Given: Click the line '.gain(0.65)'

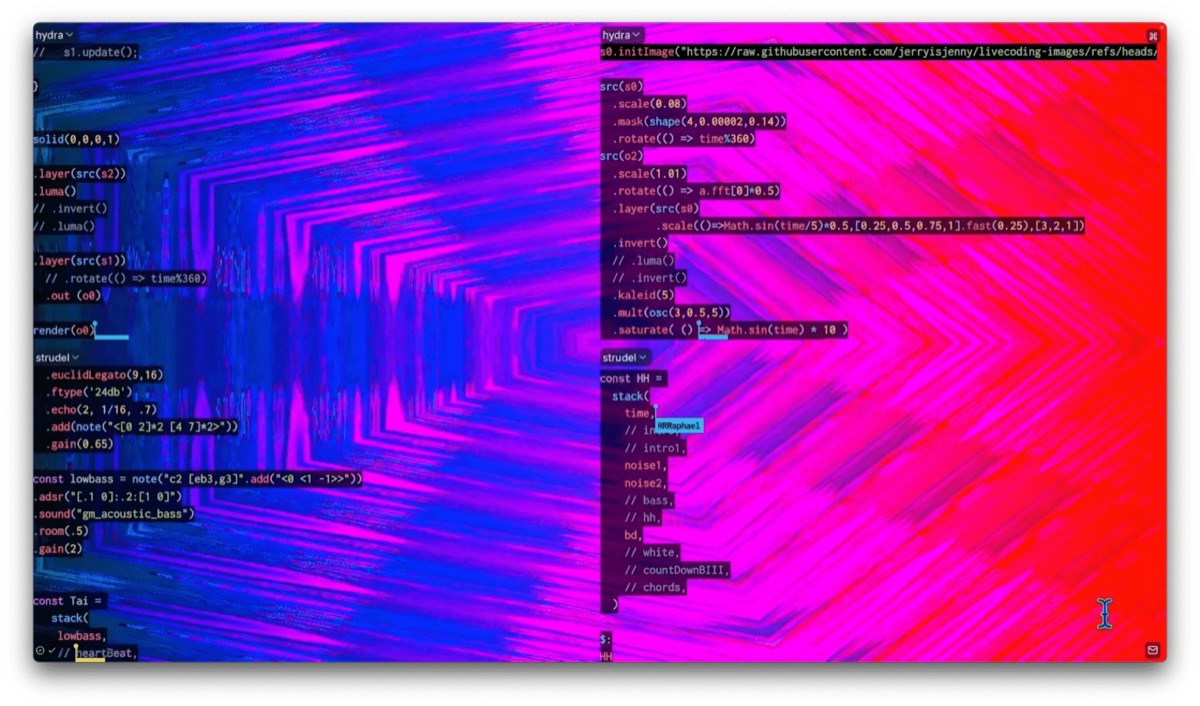Looking at the screenshot, I should (x=80, y=444).
